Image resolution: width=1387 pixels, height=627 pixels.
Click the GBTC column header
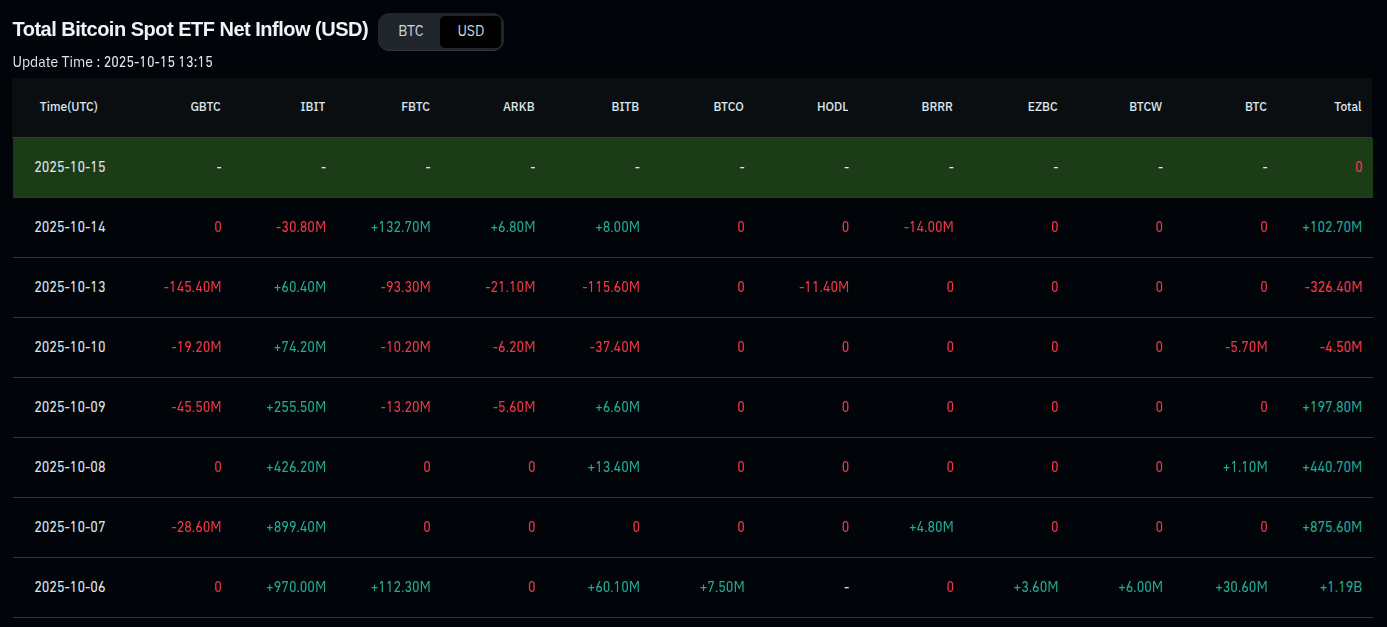click(x=205, y=107)
